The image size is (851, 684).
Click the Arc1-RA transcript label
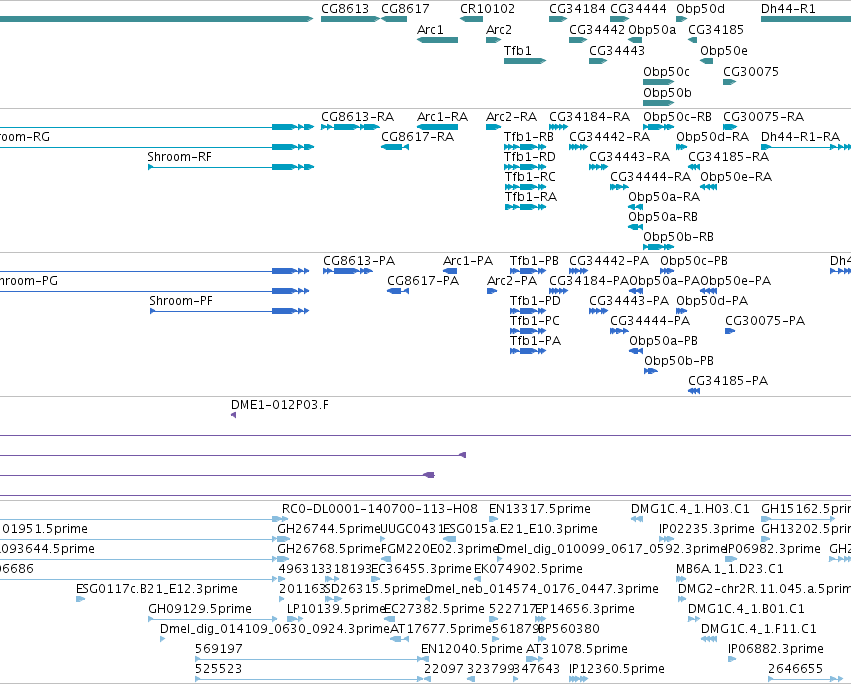[x=442, y=117]
